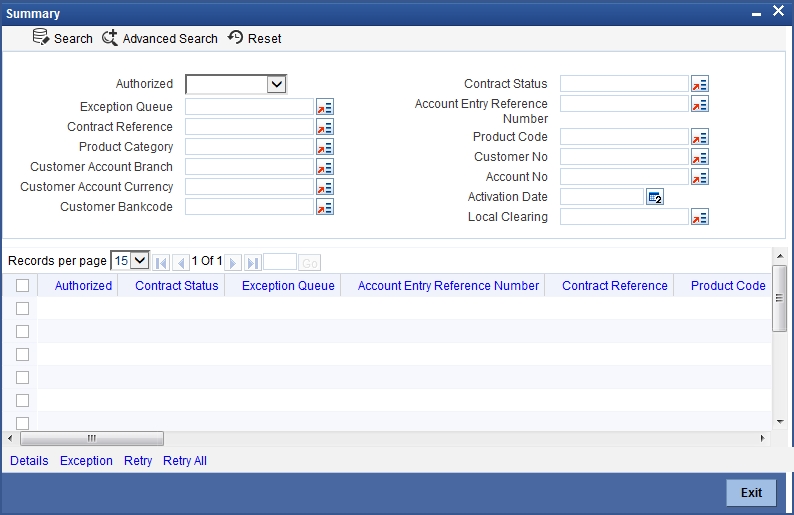Focus the Exception Queue input field
The image size is (794, 515).
(249, 107)
